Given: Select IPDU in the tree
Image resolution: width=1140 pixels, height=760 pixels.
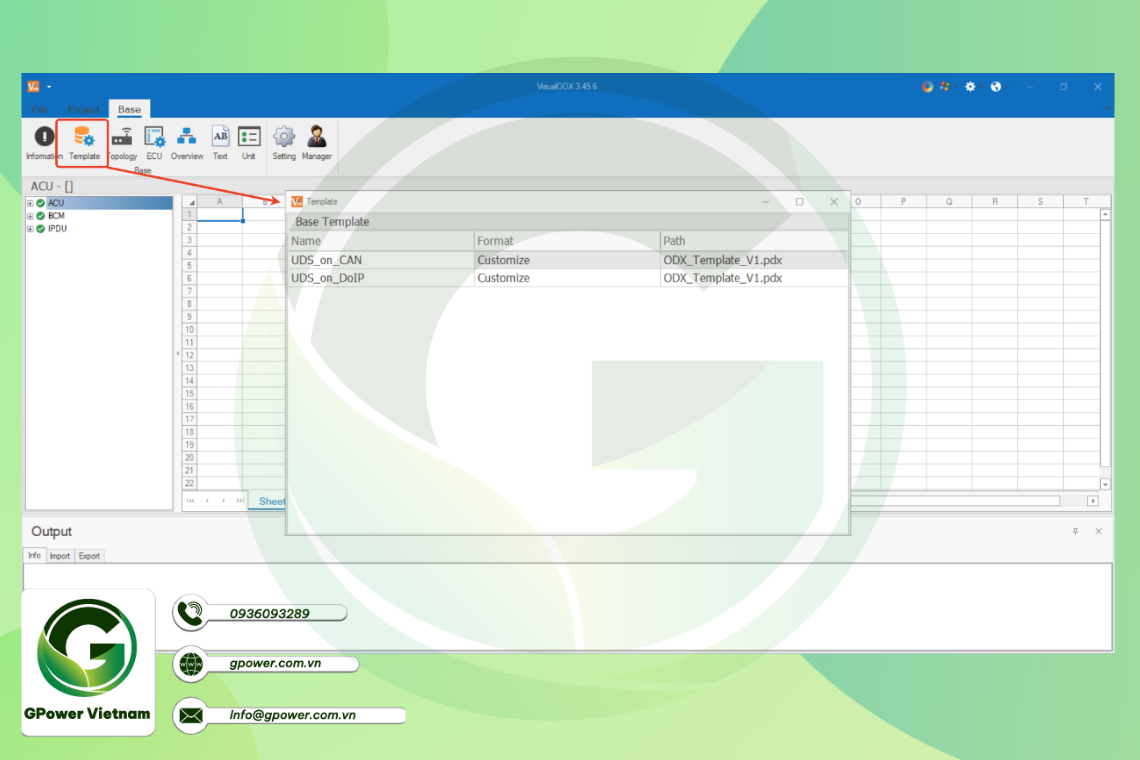Looking at the screenshot, I should 57,228.
